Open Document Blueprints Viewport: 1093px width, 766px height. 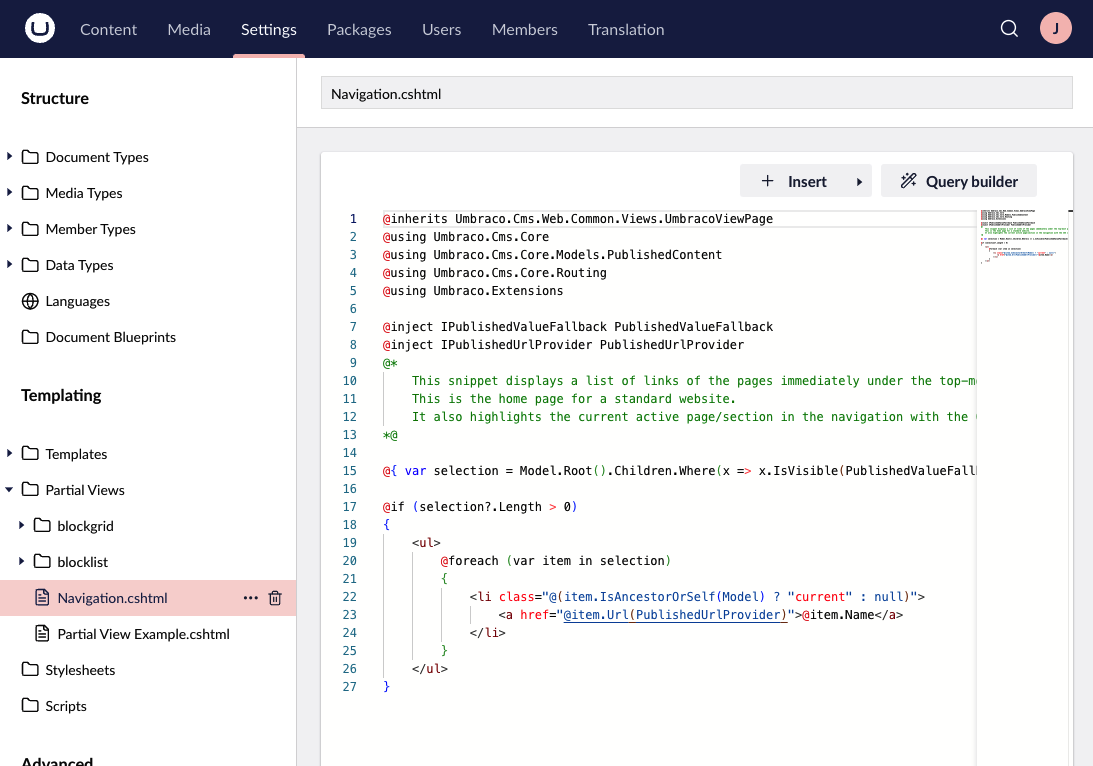coord(111,337)
